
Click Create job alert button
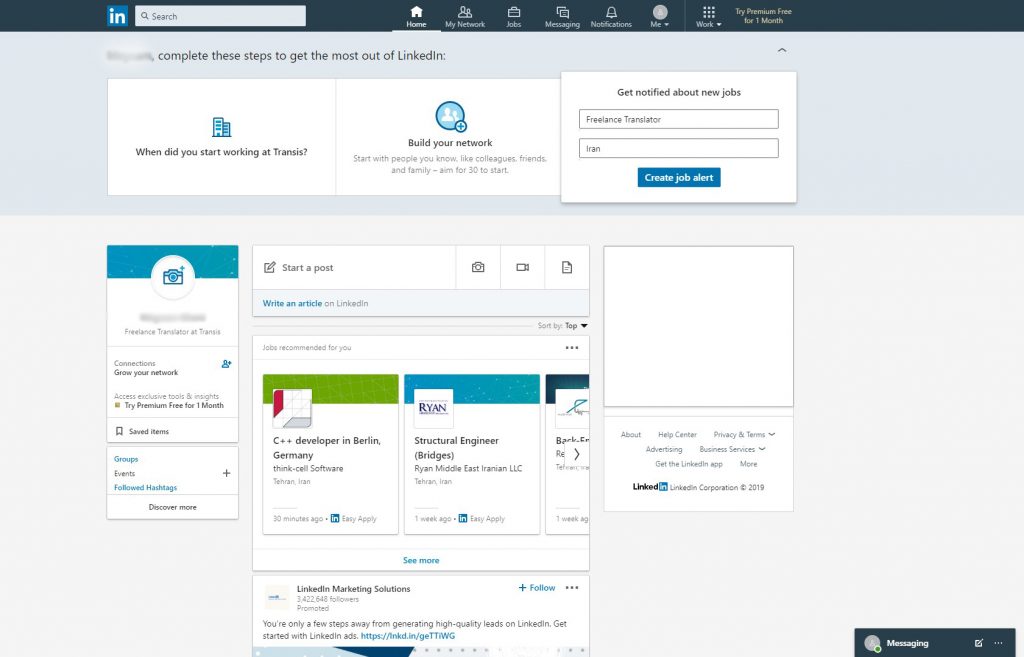[x=679, y=177]
